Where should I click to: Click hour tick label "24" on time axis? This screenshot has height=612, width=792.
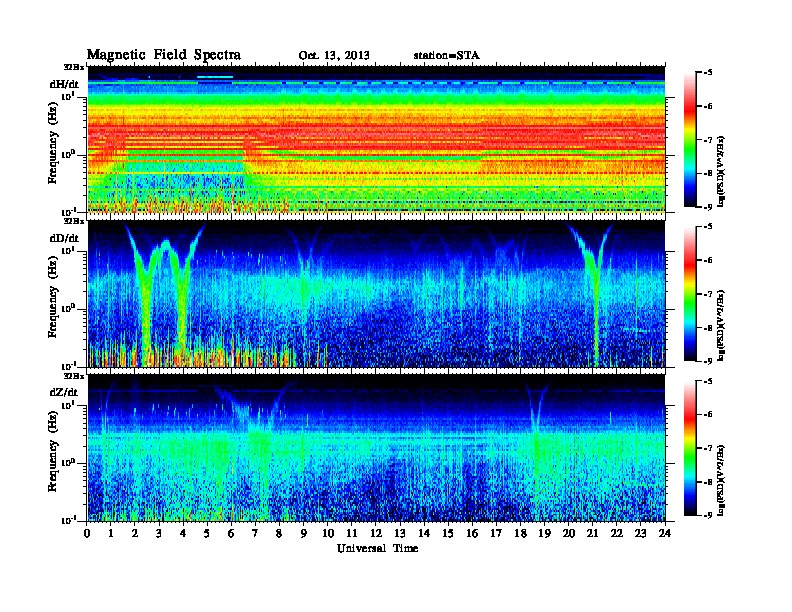(665, 533)
